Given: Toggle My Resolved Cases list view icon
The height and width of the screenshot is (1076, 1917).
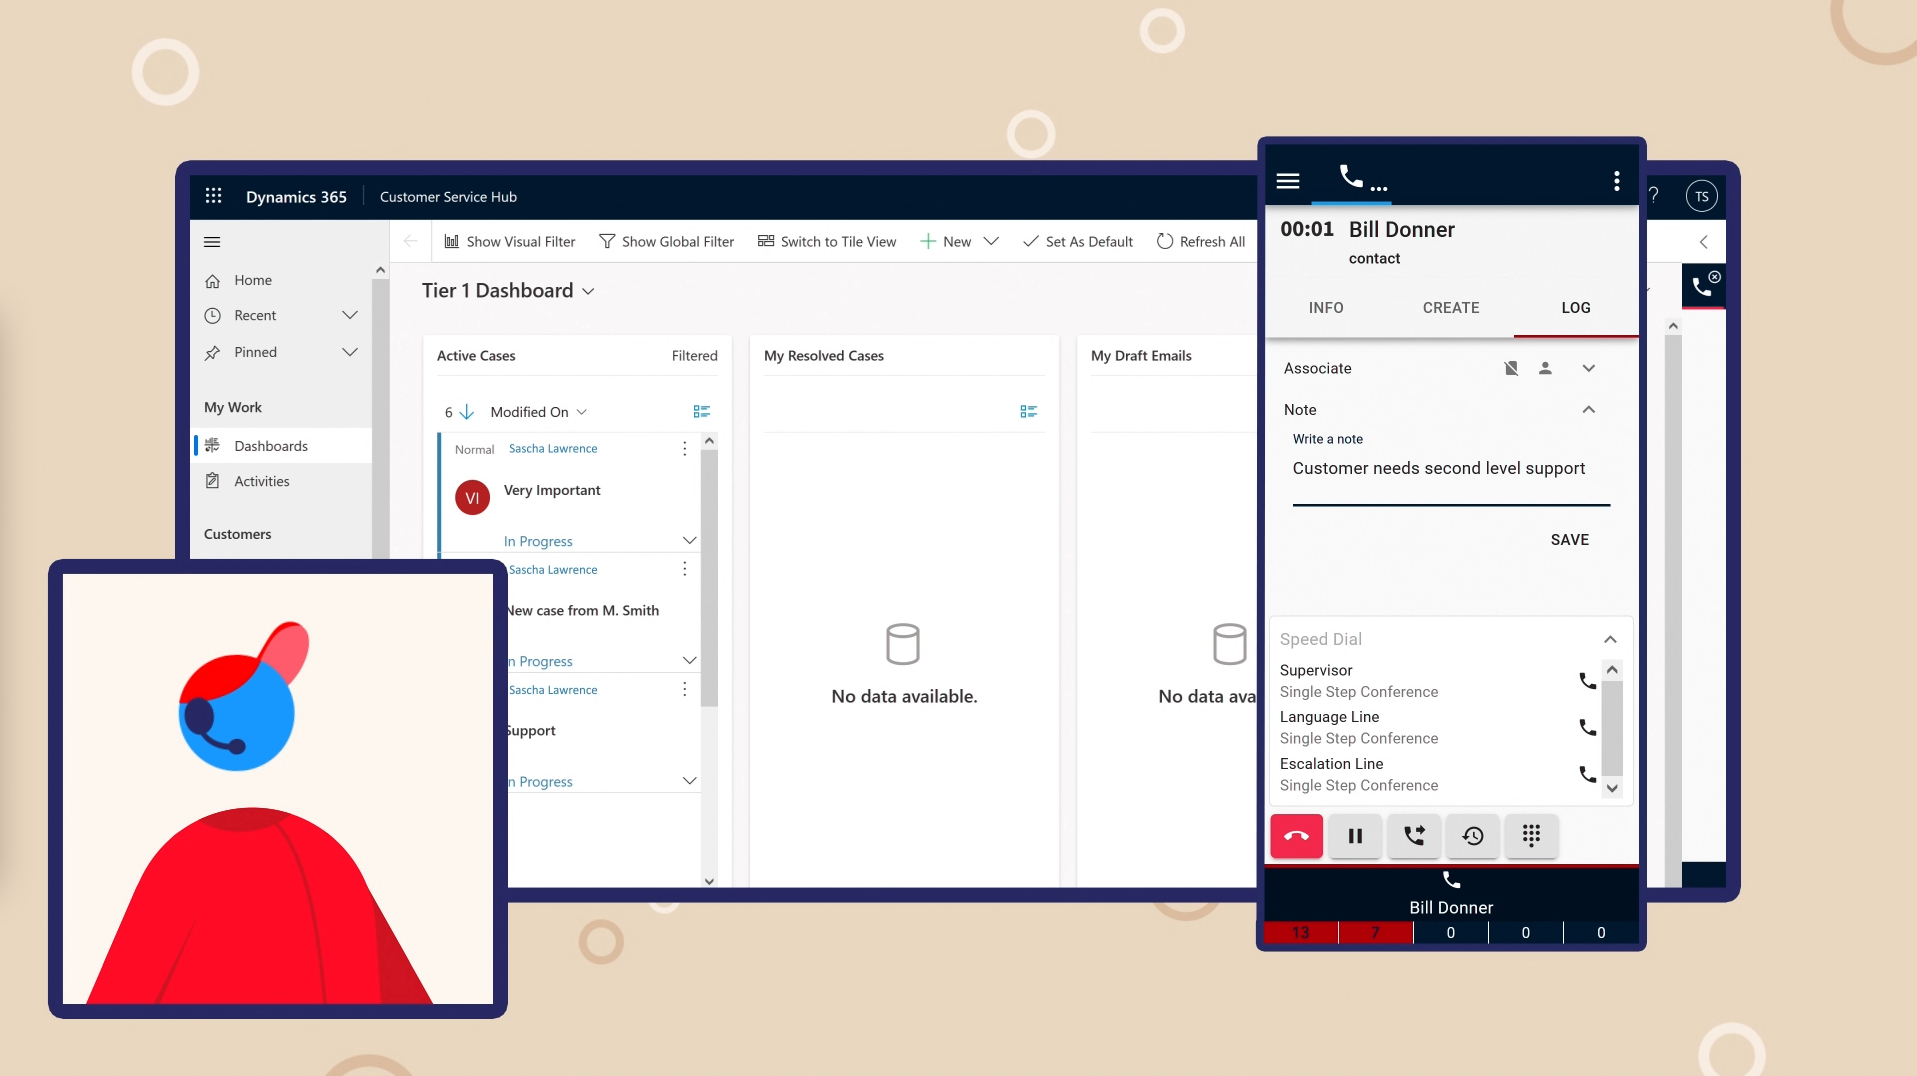Looking at the screenshot, I should click(x=1028, y=412).
